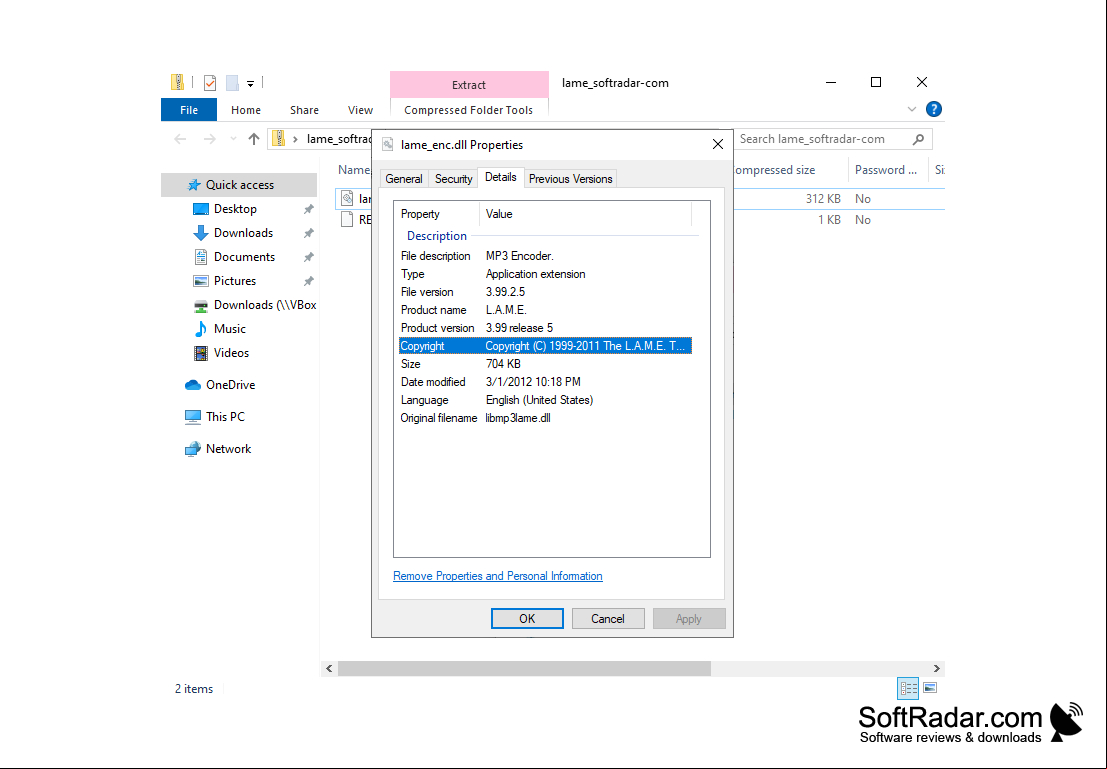Click the Properties icon in the Quick Access Toolbar
The height and width of the screenshot is (769, 1107).
210,83
